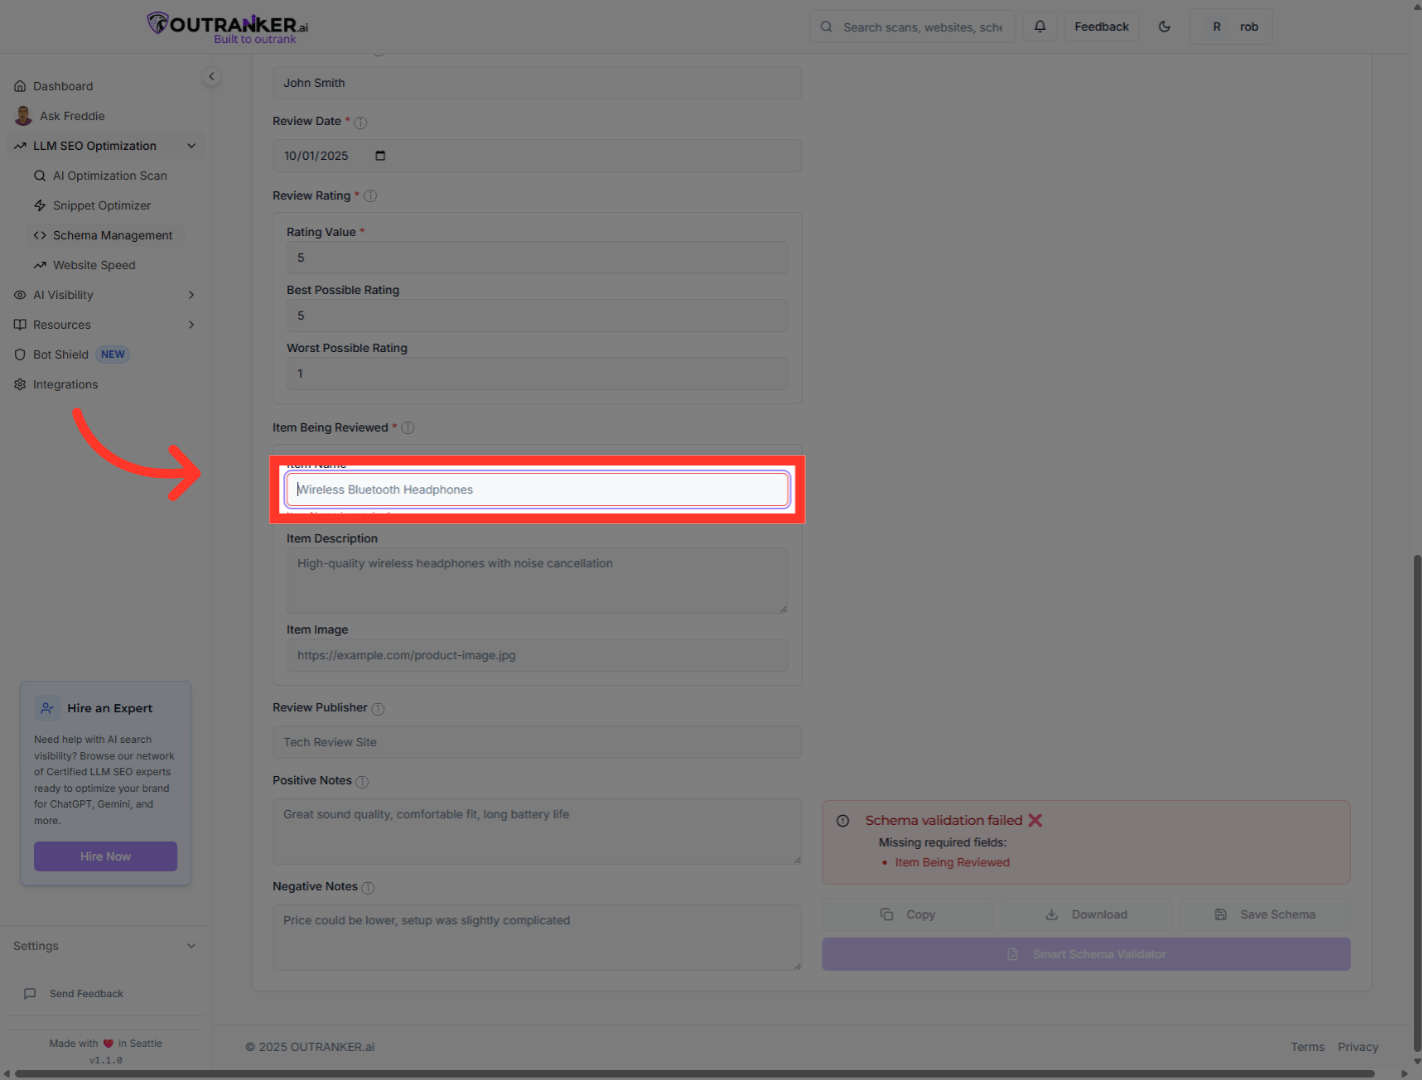
Task: Click the "Hire an Expert" card heading
Action: (x=110, y=708)
